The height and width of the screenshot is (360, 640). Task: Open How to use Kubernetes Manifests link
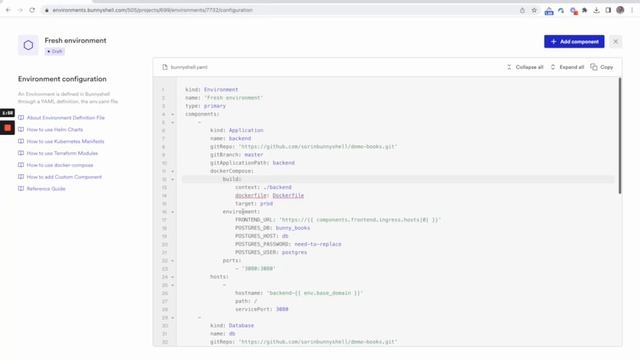65,141
